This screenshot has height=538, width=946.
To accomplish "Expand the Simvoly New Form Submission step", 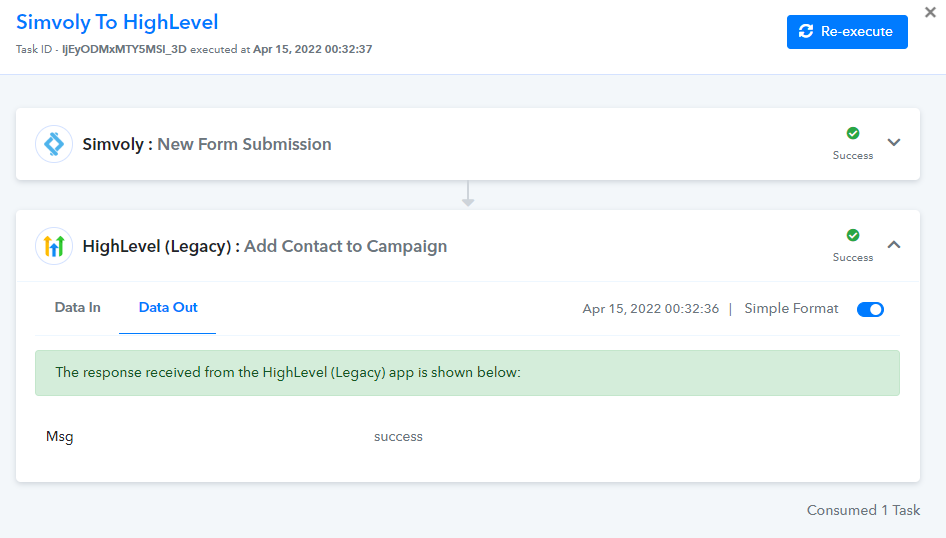I will [x=894, y=142].
